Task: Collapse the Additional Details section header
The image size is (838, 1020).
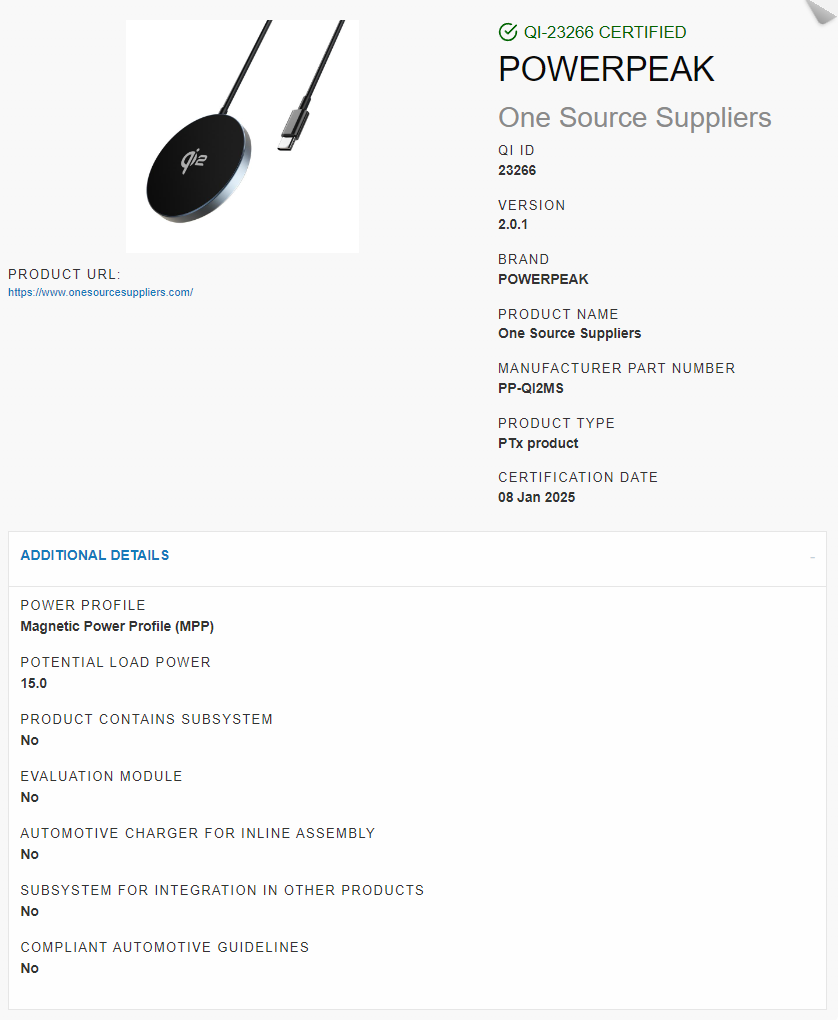Action: 95,555
